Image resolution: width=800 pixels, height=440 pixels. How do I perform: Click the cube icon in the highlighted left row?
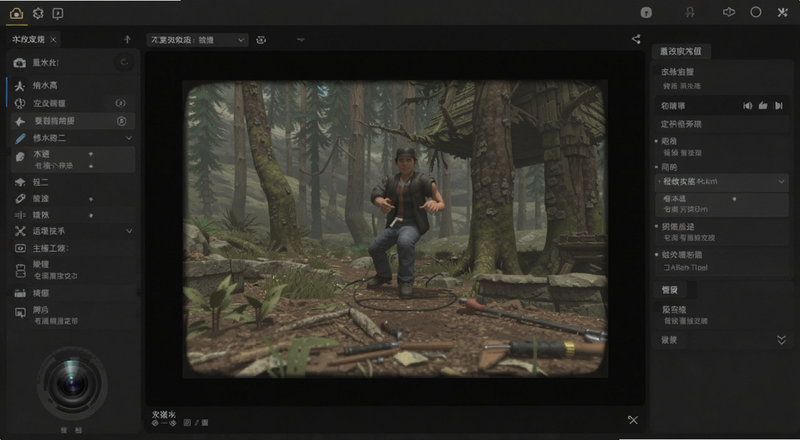click(x=20, y=157)
